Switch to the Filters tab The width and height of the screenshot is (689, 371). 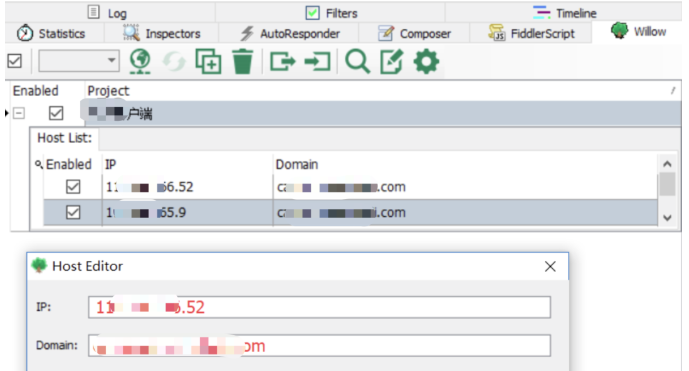[331, 12]
